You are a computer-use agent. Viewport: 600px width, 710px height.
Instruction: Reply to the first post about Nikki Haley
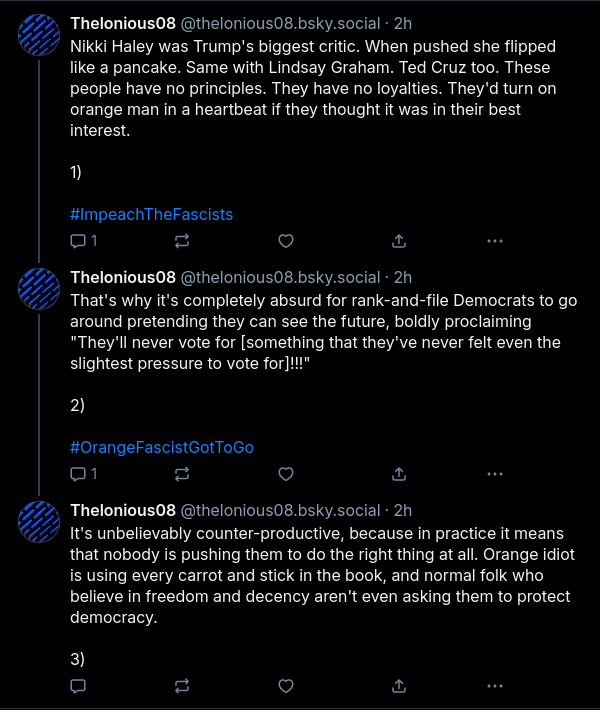point(84,241)
